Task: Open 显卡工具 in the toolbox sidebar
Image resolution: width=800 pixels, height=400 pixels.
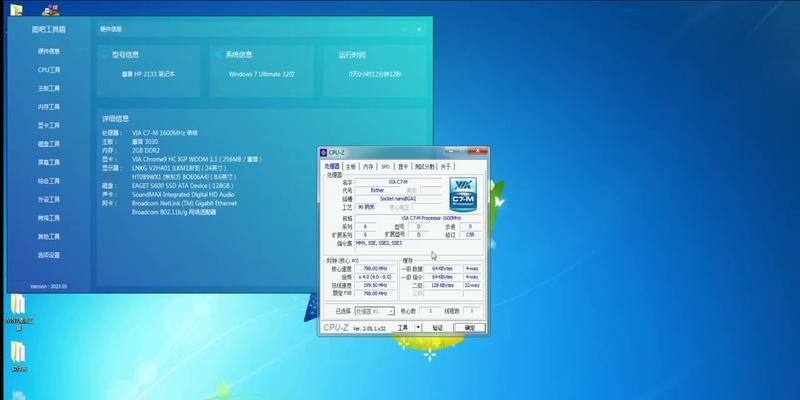Action: [x=49, y=126]
